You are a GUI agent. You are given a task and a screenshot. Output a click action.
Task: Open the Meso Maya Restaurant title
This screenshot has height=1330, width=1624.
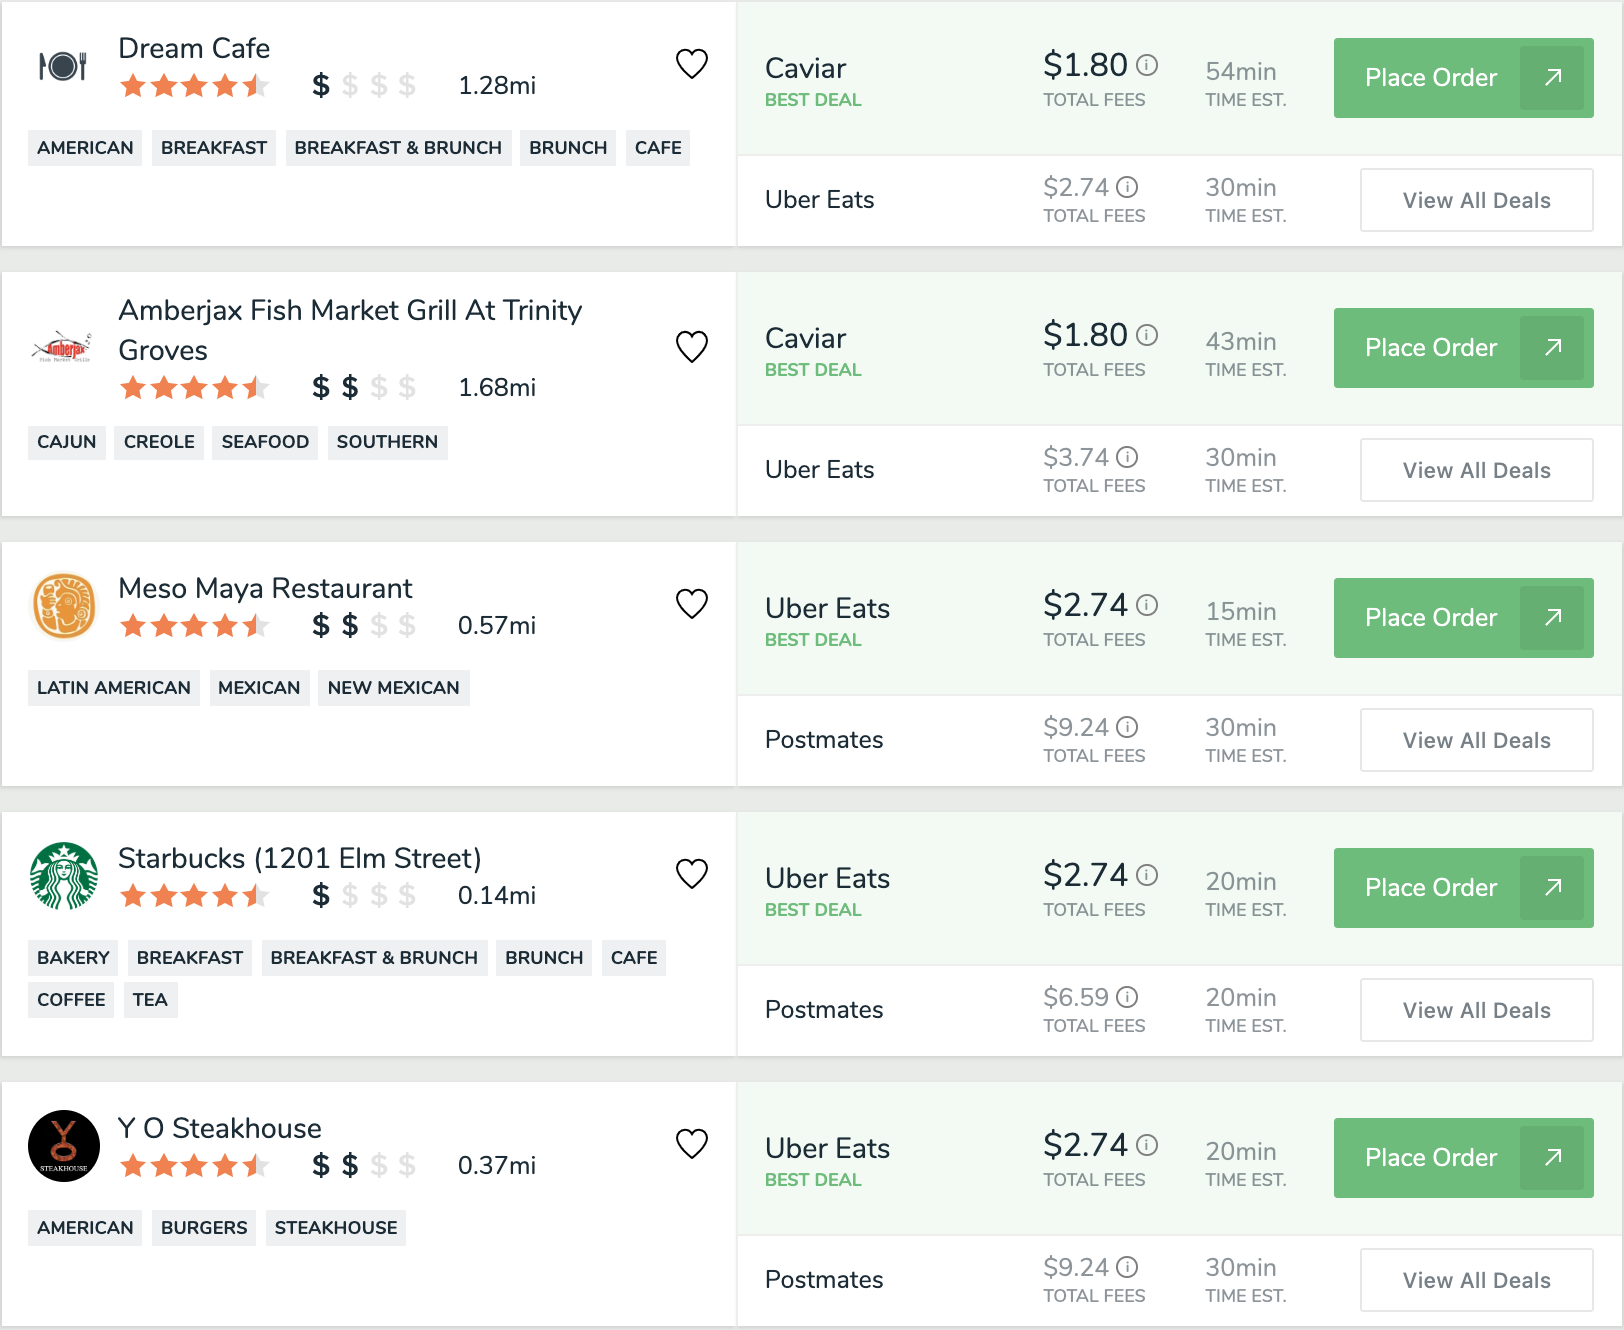(265, 588)
